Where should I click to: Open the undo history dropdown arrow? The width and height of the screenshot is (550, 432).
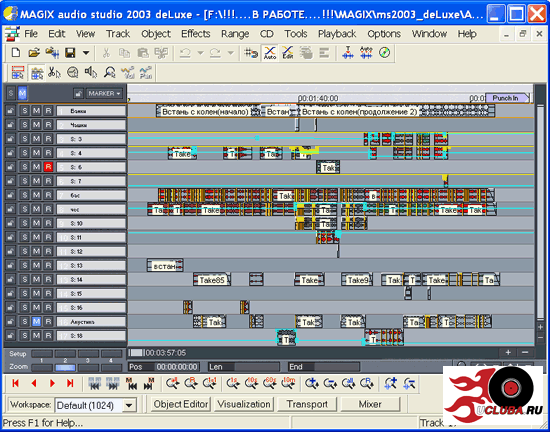pos(200,53)
